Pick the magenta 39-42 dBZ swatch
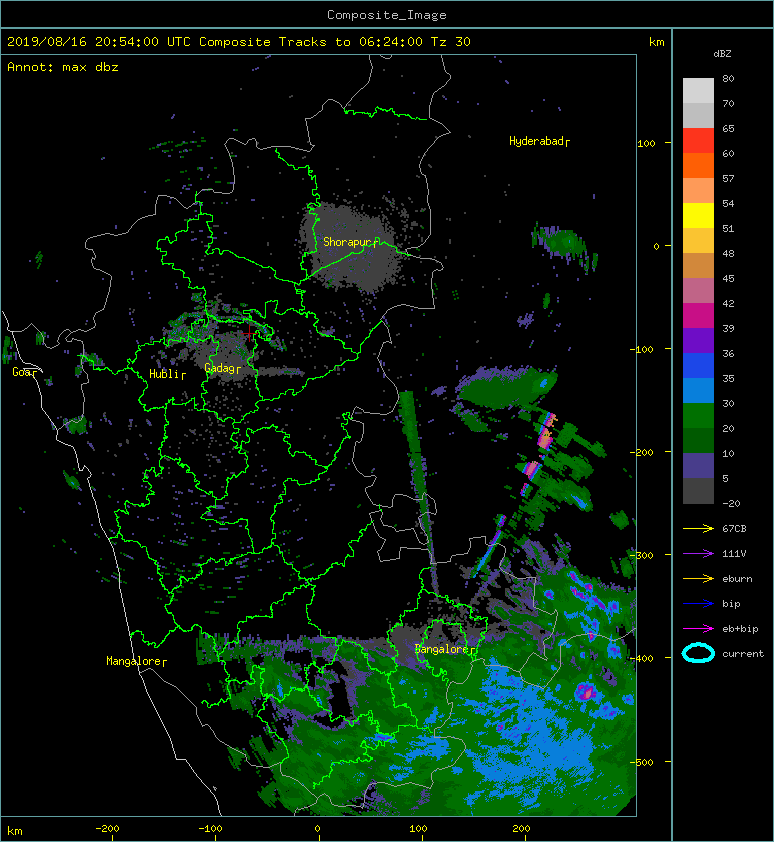This screenshot has width=774, height=842. click(698, 316)
